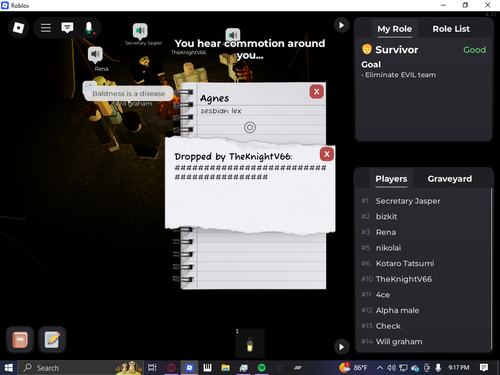The width and height of the screenshot is (500, 375).
Task: Open the 9:17 PM clock
Action: pos(459,368)
